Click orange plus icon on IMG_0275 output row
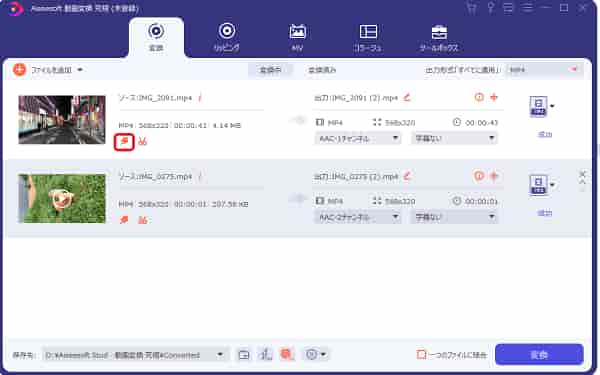Image resolution: width=600 pixels, height=375 pixels. (494, 176)
